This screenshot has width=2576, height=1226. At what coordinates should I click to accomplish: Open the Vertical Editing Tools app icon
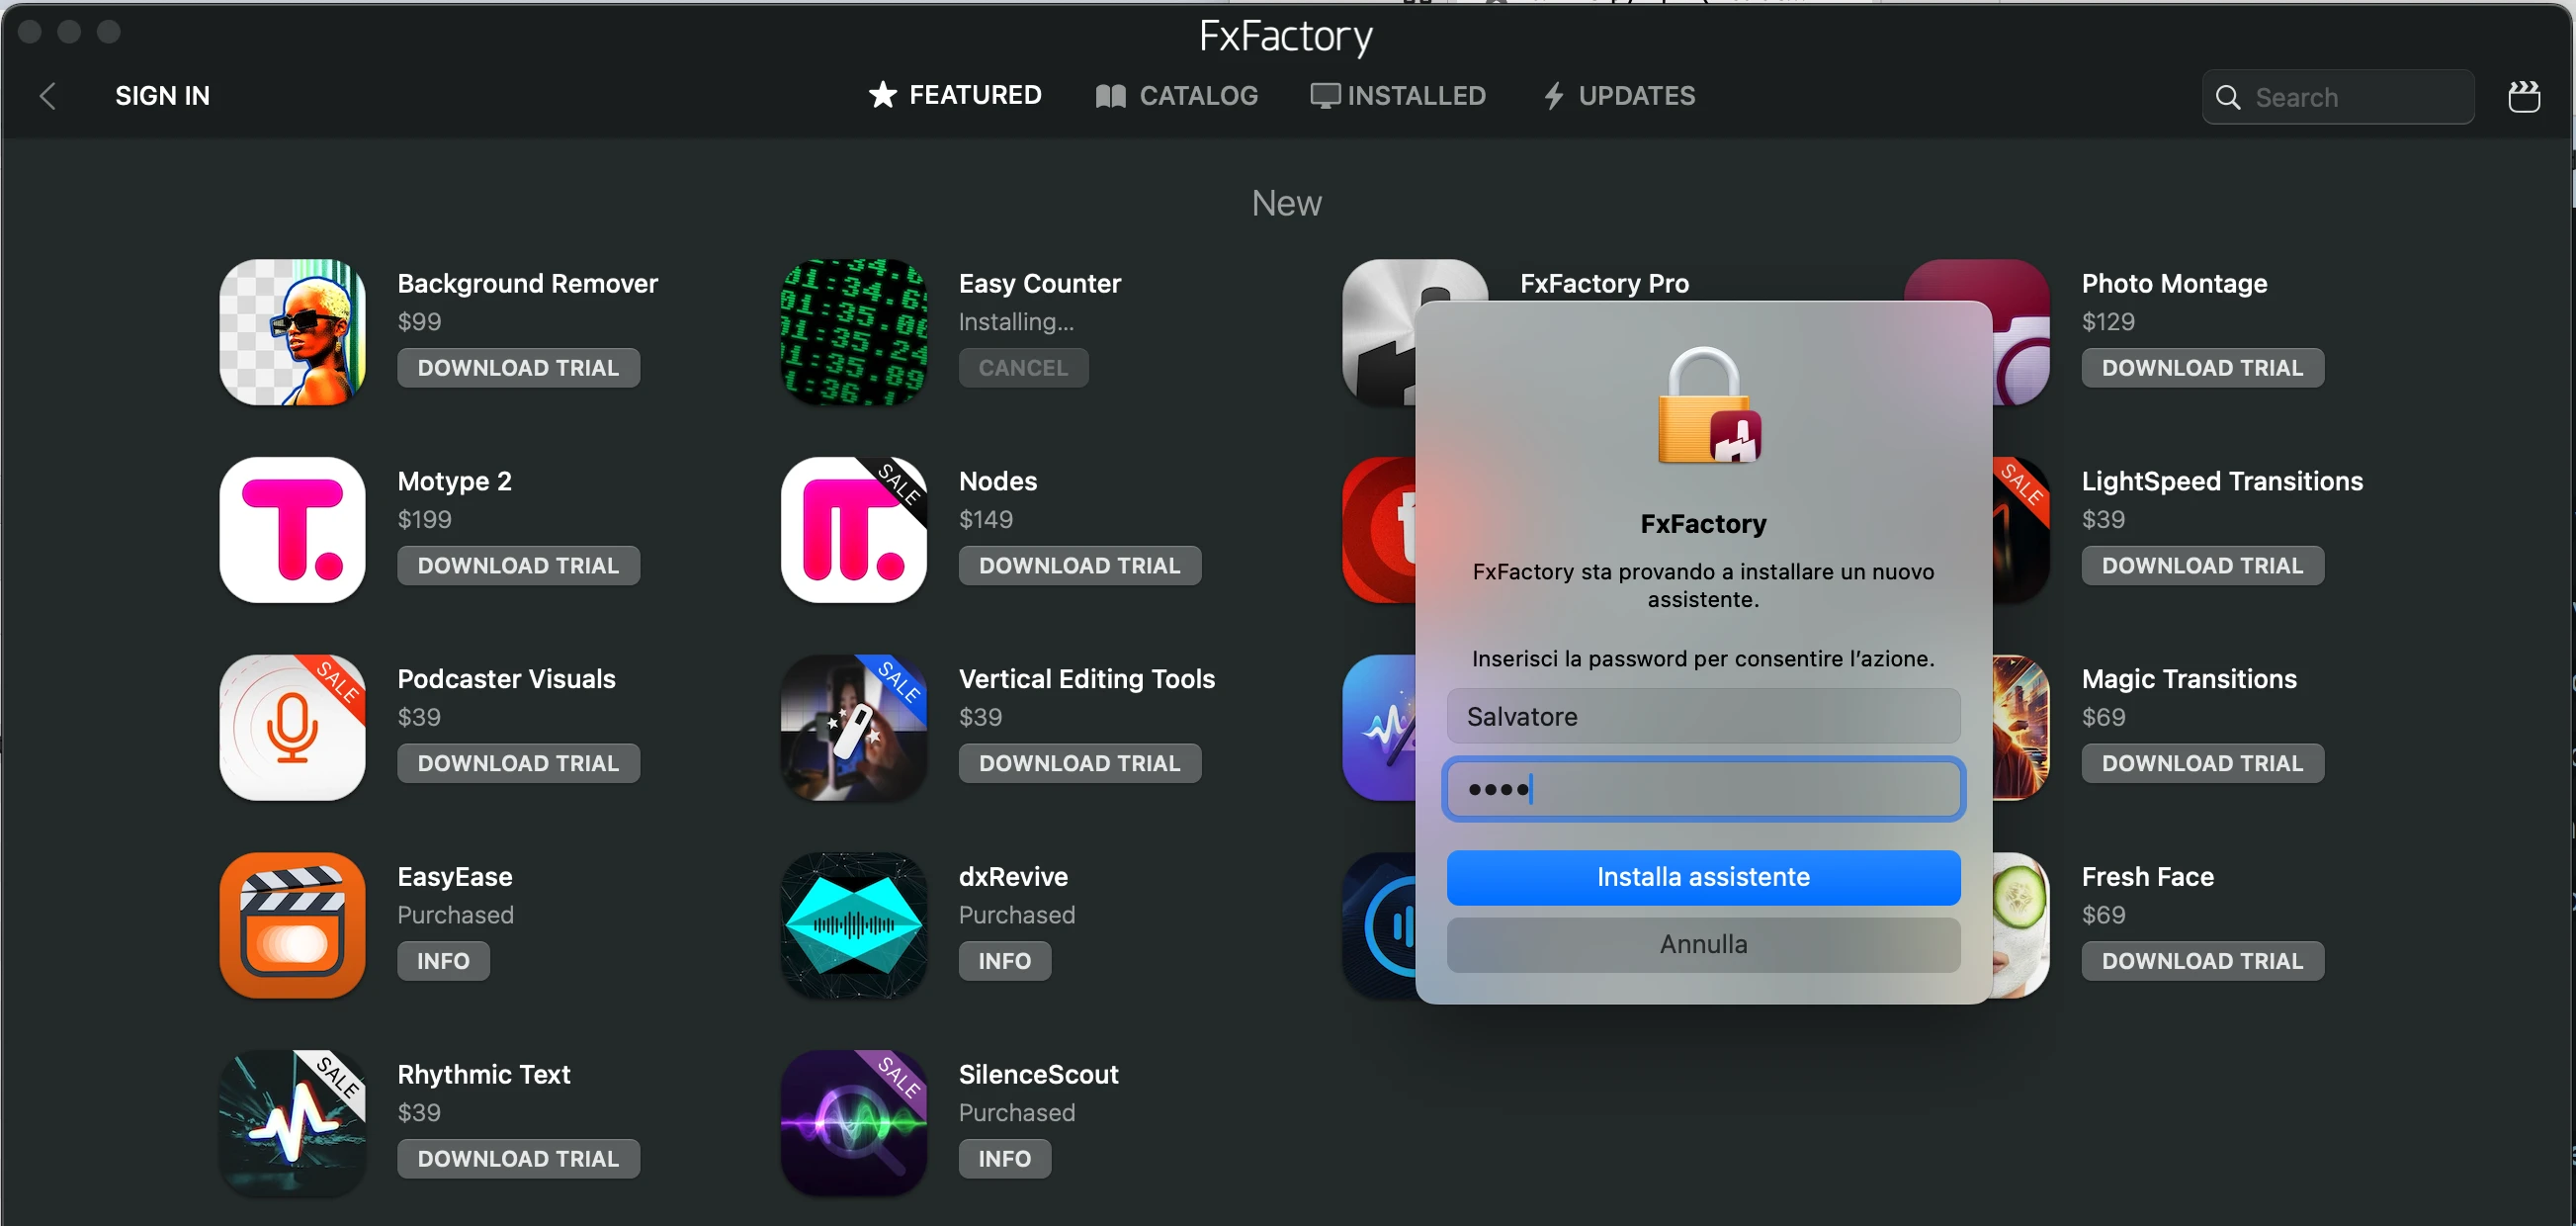coord(853,727)
